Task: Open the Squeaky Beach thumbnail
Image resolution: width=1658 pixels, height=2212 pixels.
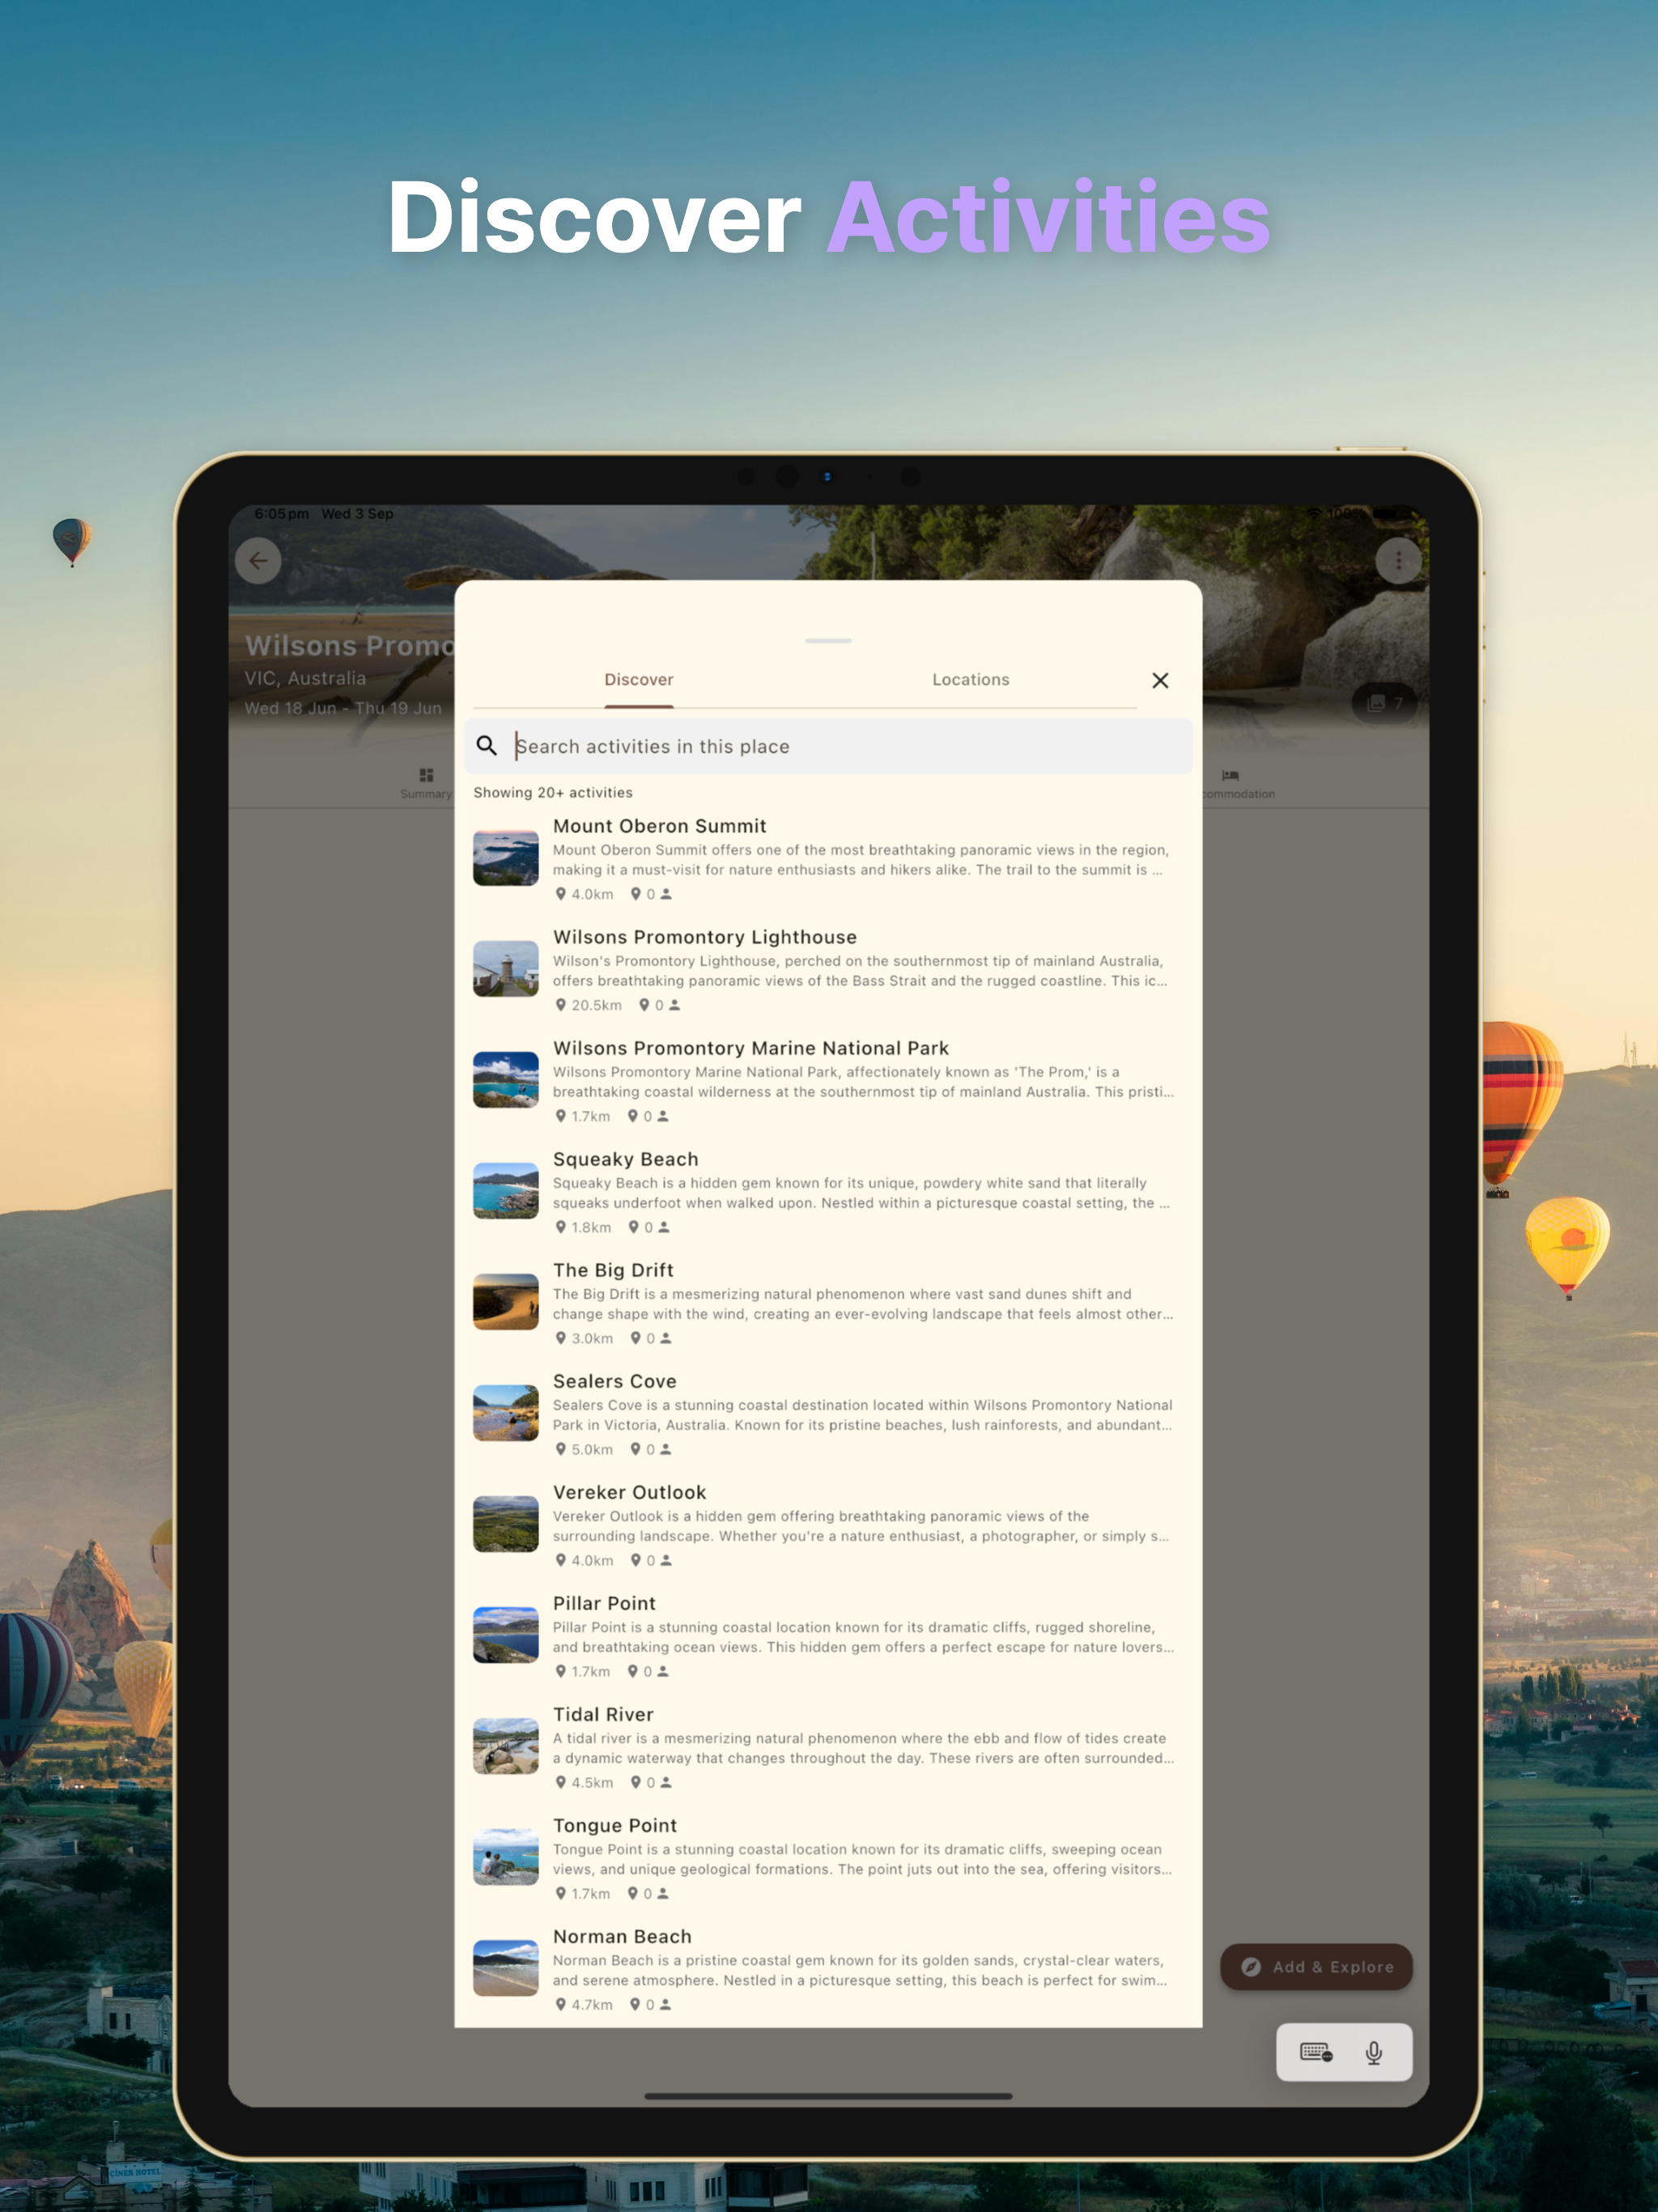Action: coord(506,1191)
